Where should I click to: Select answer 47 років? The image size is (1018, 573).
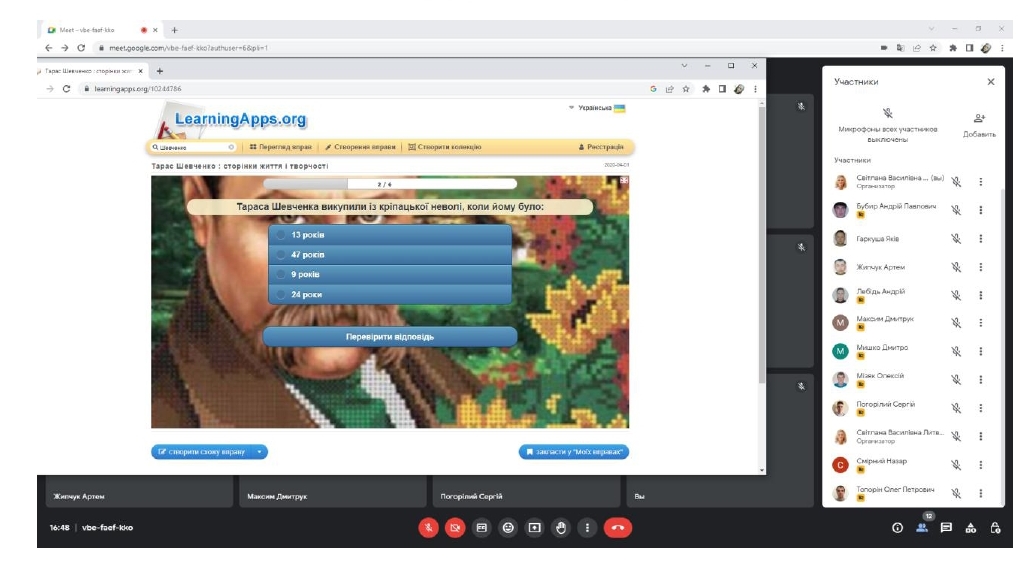pos(390,254)
